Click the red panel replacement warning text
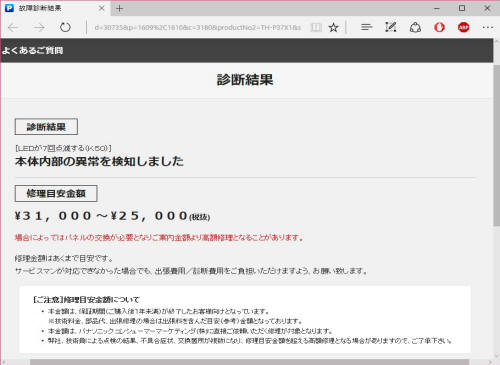This screenshot has height=365, width=500. 159,238
